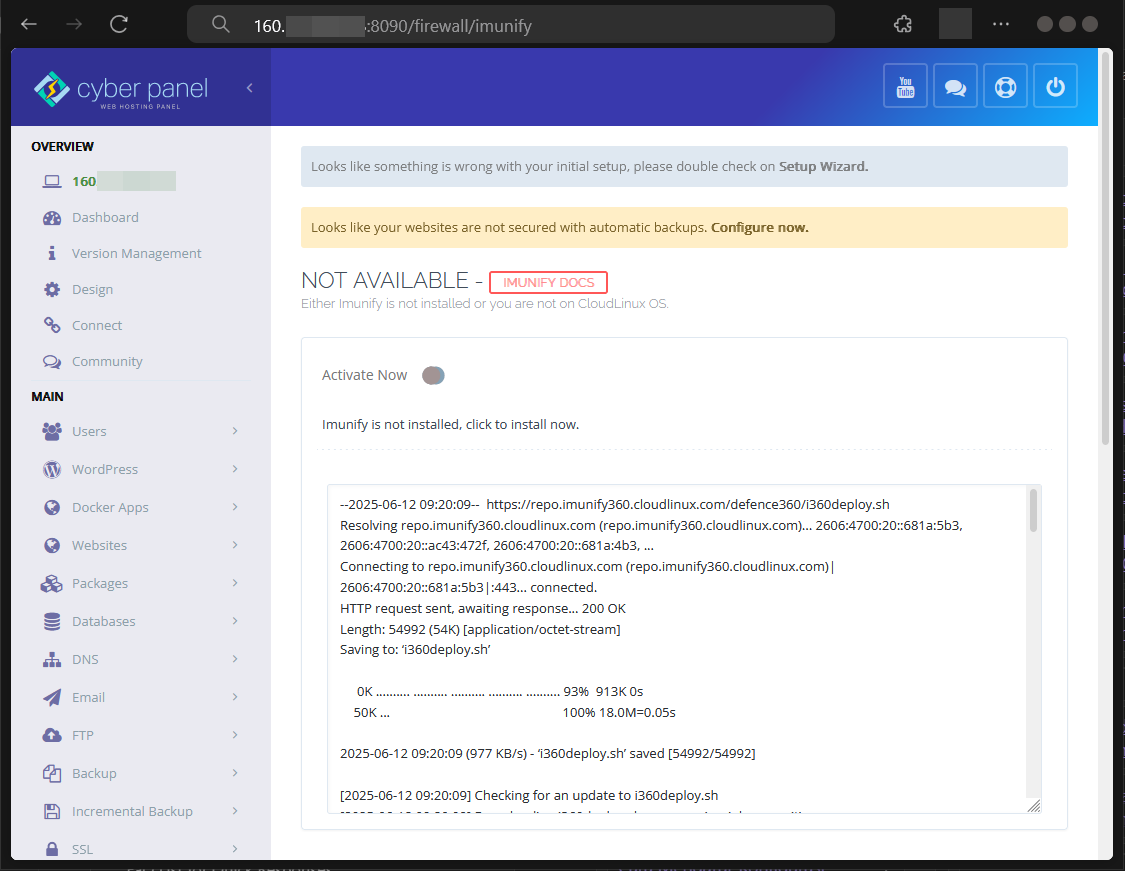Click the Version Management info icon

point(52,253)
